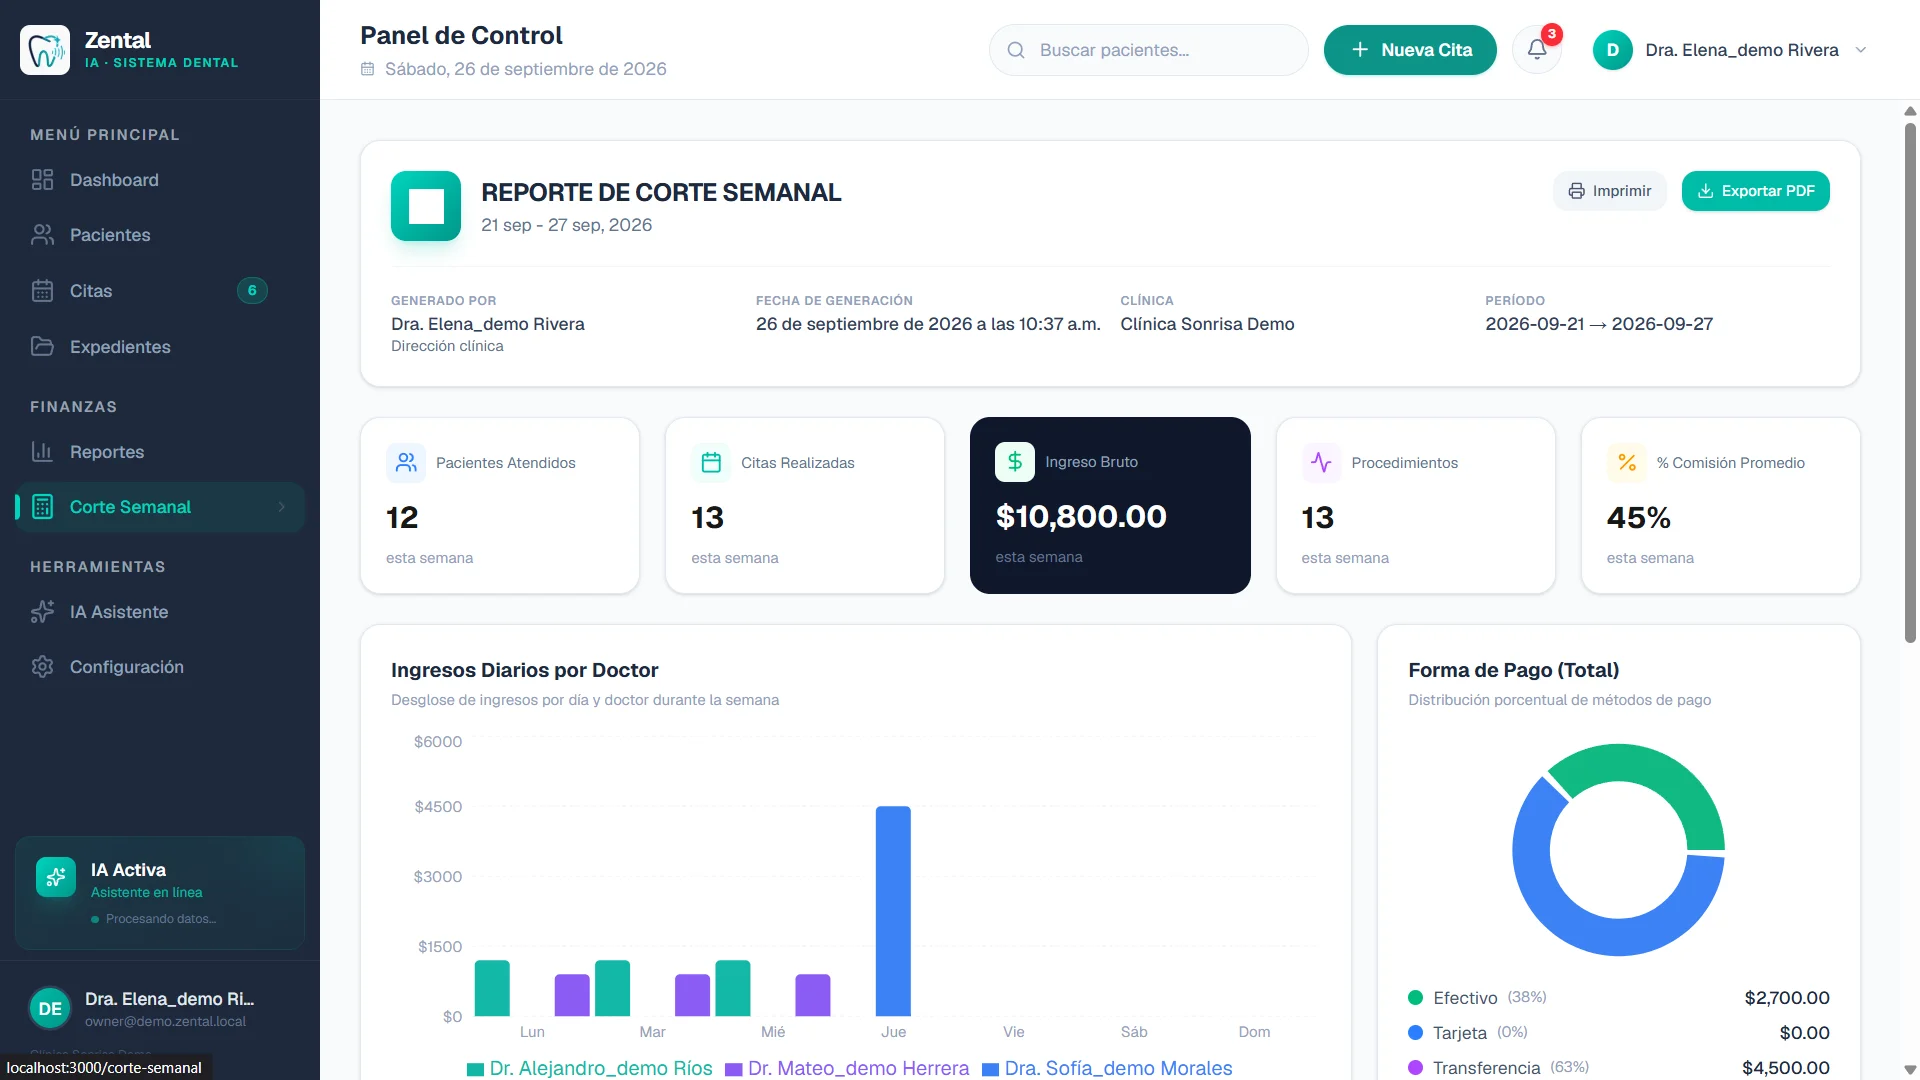The height and width of the screenshot is (1080, 1920).
Task: Open the notifications bell
Action: (x=1537, y=50)
